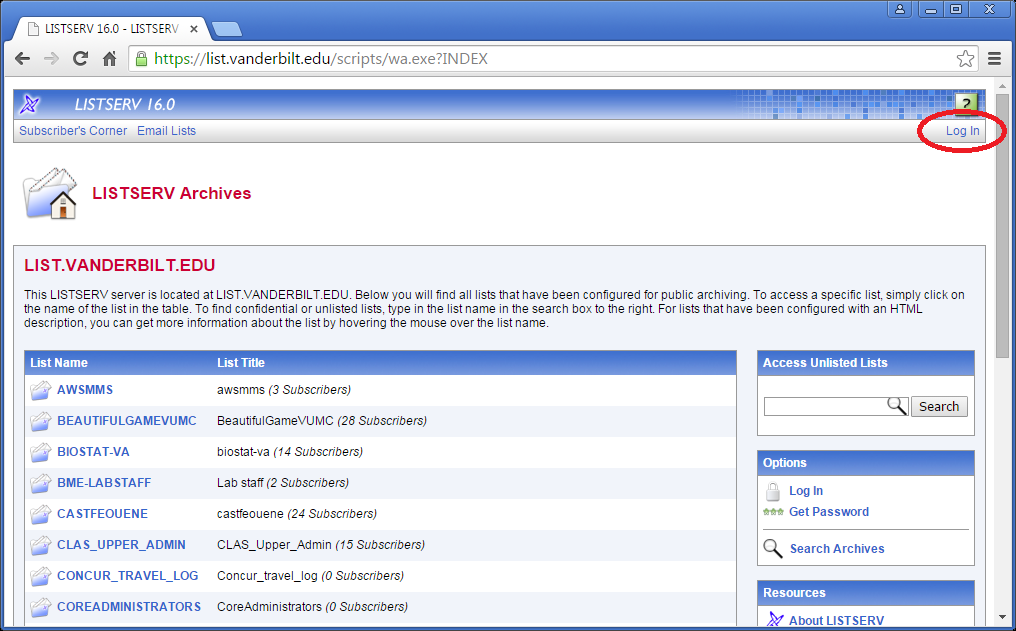Click the Get Password link
Image resolution: width=1016 pixels, height=631 pixels.
pyautogui.click(x=828, y=512)
